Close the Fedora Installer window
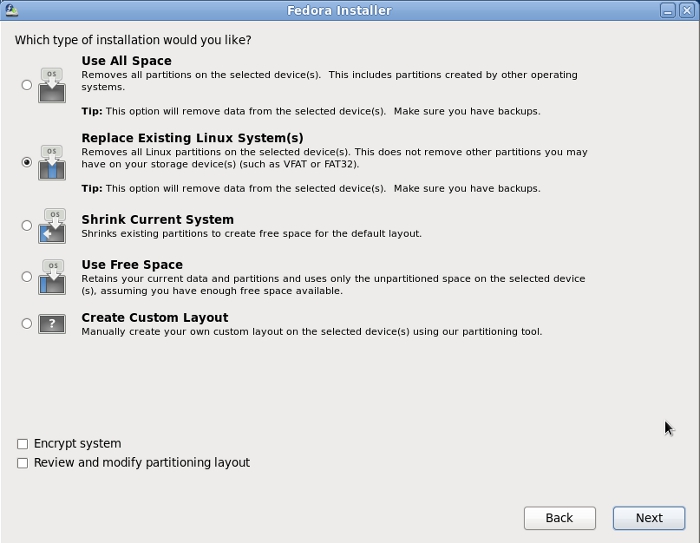The width and height of the screenshot is (700, 543). [x=686, y=10]
